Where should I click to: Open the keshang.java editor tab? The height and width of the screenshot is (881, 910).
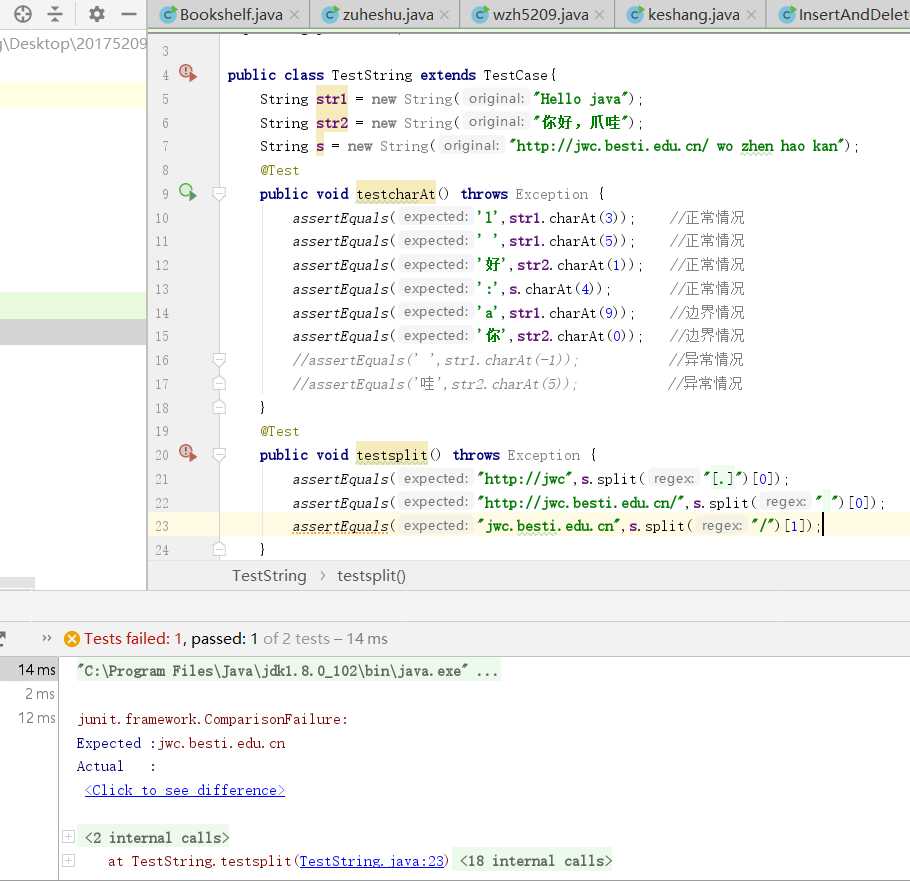(x=694, y=15)
